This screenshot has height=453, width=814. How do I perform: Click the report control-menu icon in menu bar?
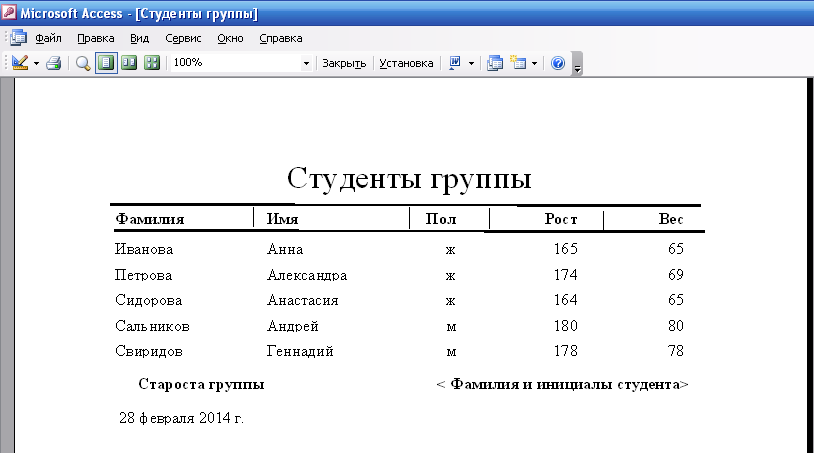pos(18,38)
